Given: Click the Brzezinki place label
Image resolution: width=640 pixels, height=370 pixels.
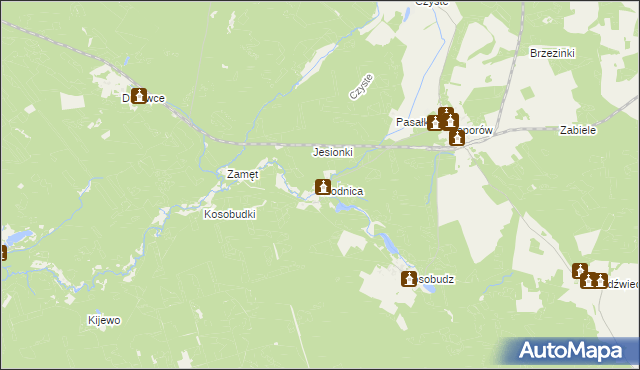Looking at the screenshot, I should point(552,53).
